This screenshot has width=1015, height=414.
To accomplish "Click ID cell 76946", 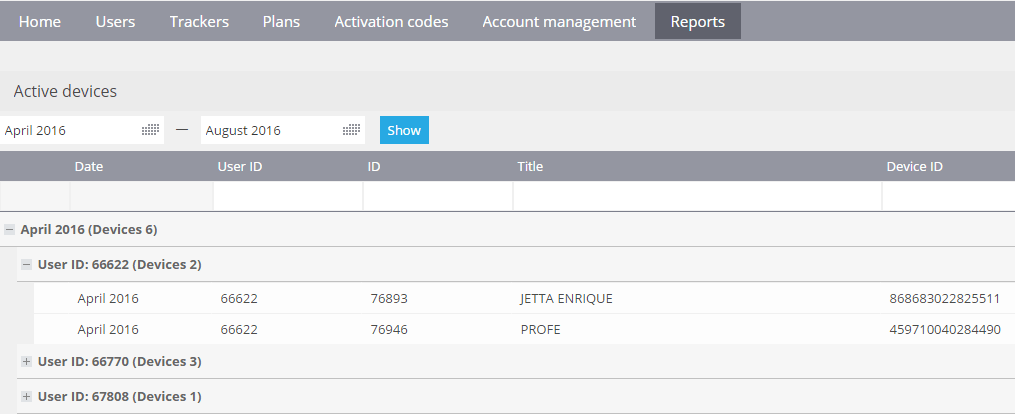I will pos(389,329).
